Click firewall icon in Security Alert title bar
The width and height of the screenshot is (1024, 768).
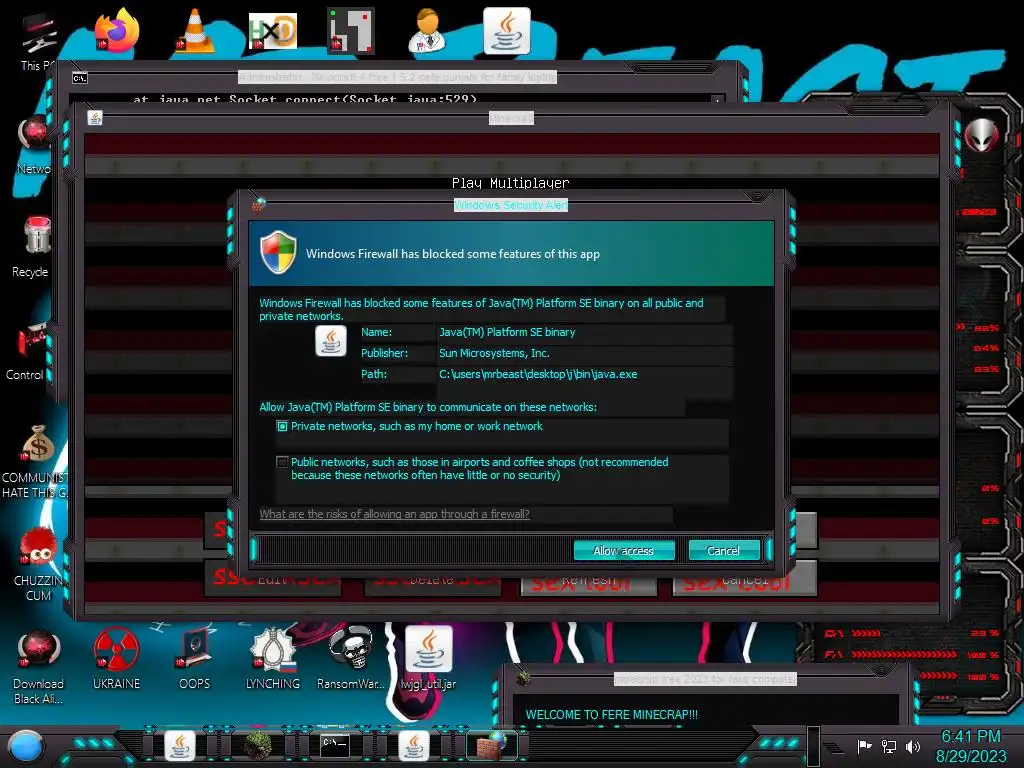[x=259, y=204]
